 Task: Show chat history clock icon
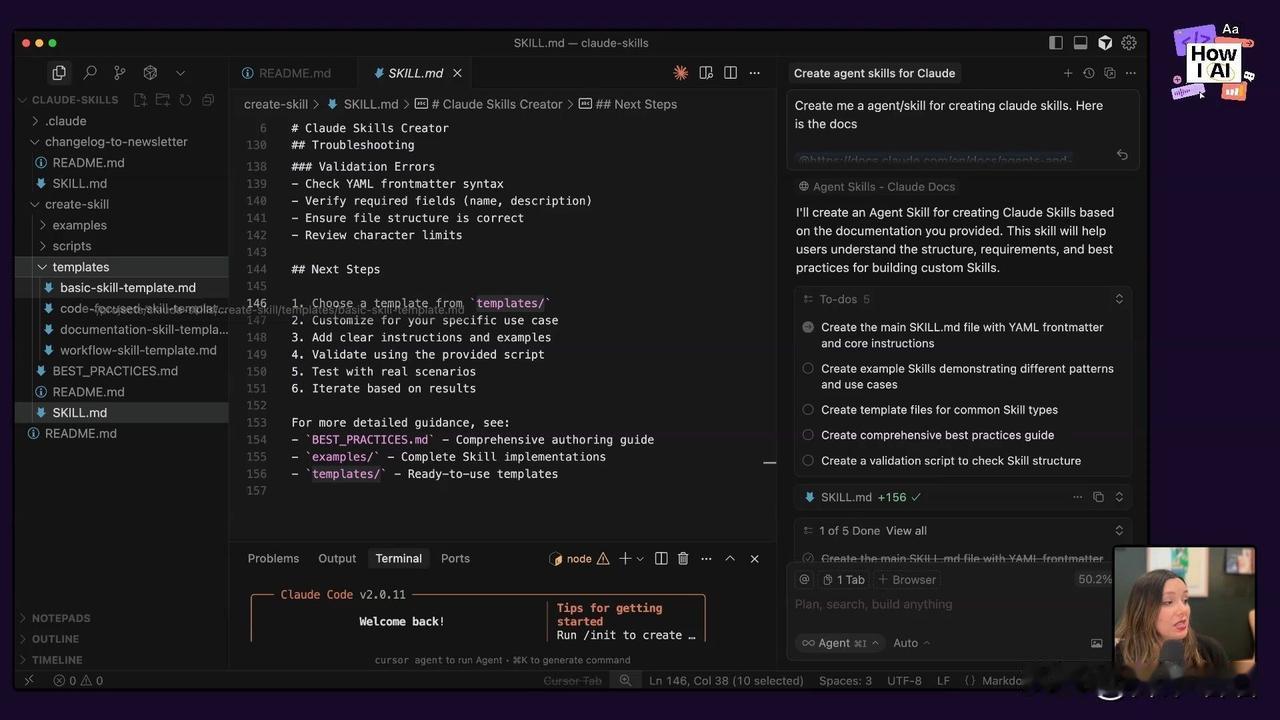click(1089, 73)
